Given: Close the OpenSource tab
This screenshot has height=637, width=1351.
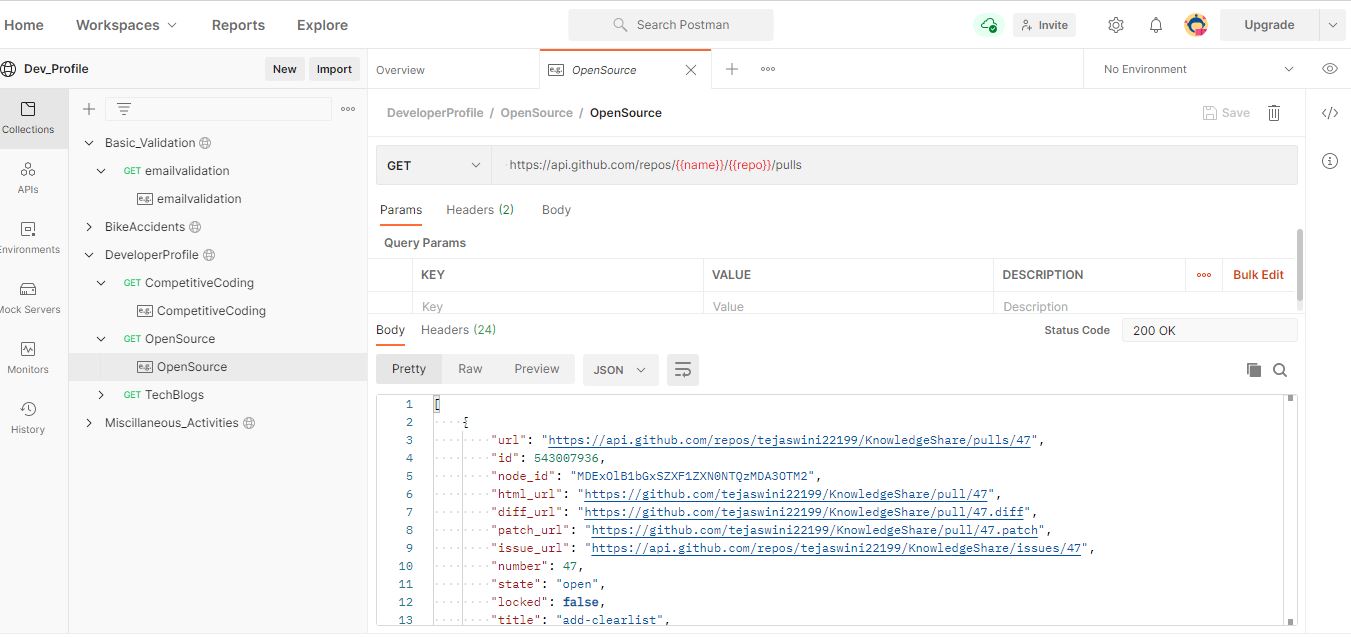Looking at the screenshot, I should point(691,70).
